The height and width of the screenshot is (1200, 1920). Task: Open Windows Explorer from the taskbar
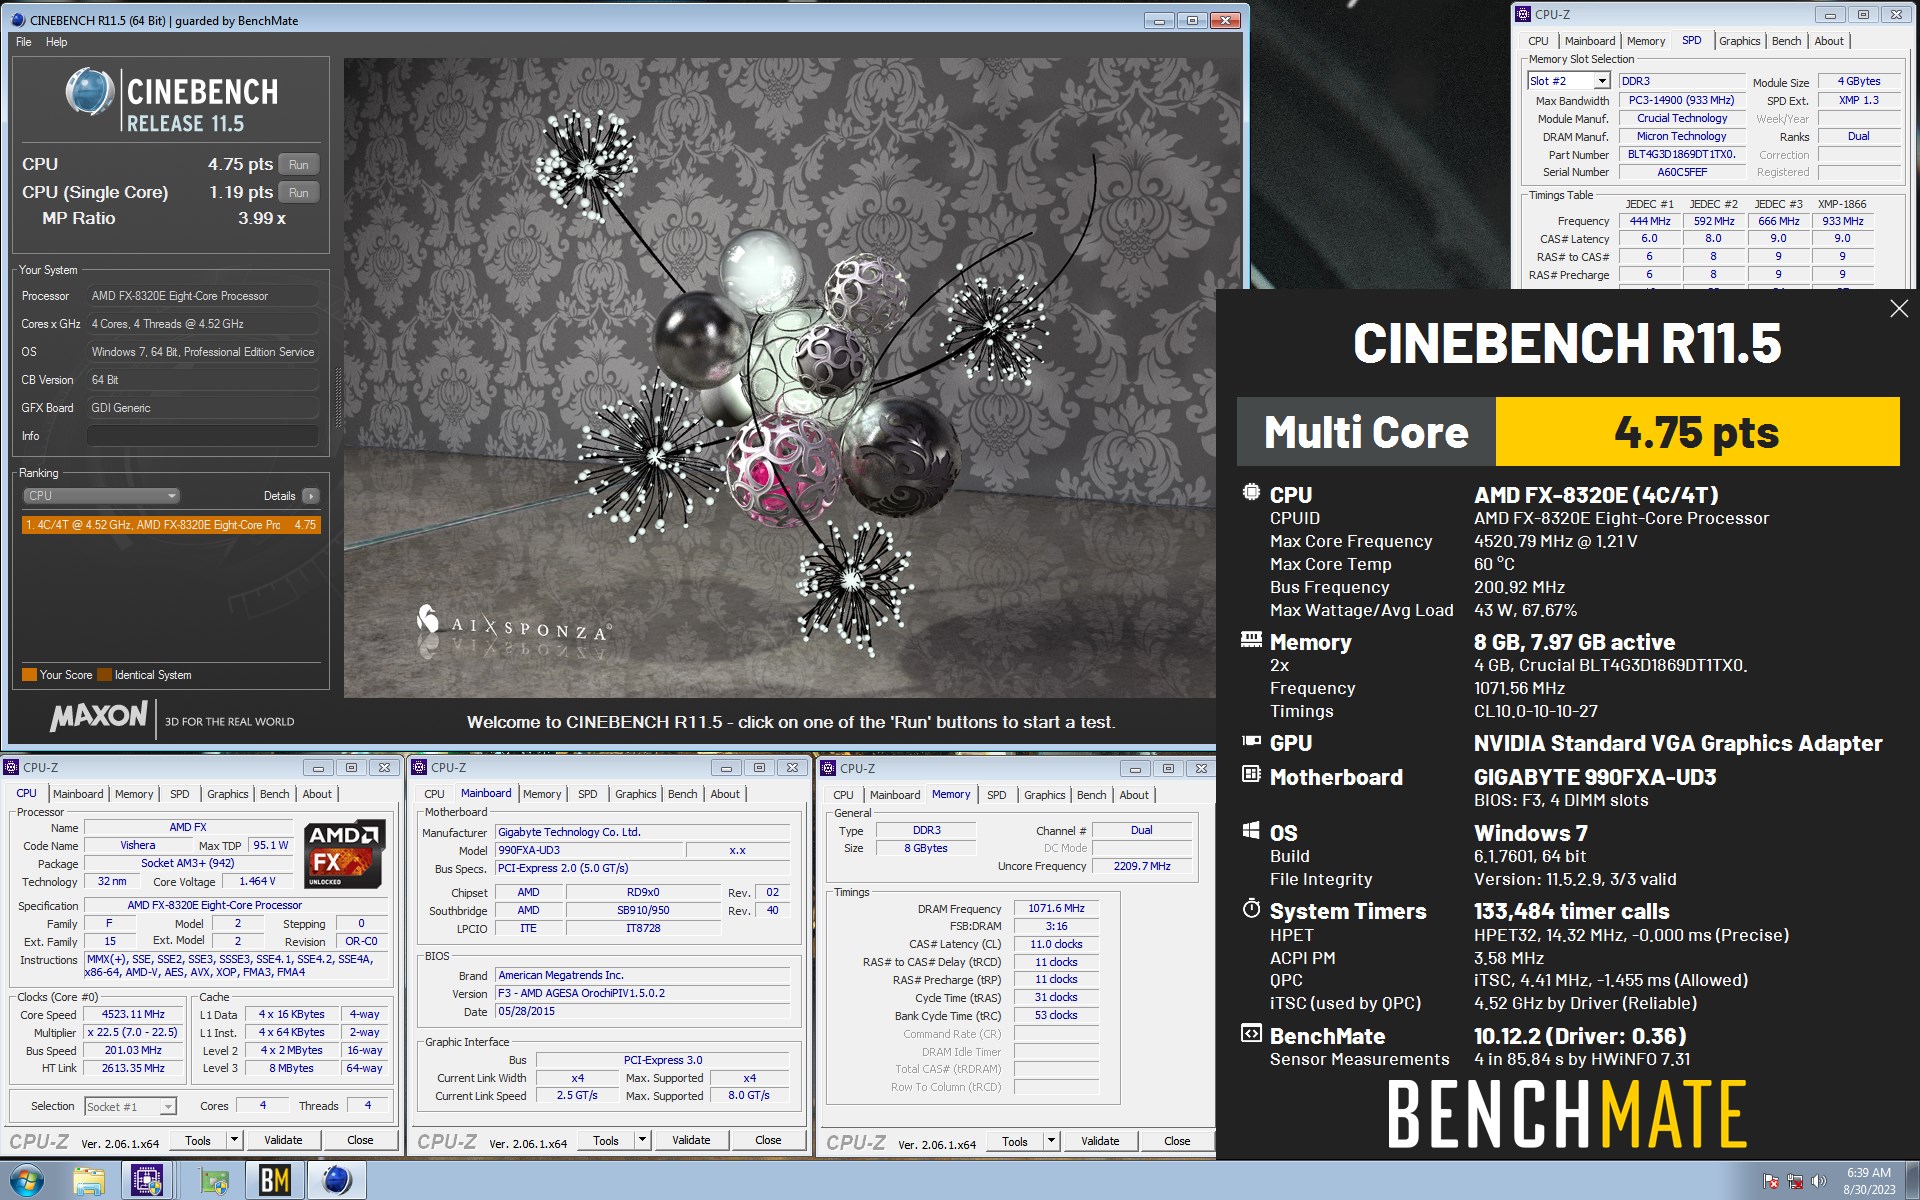coord(89,1181)
